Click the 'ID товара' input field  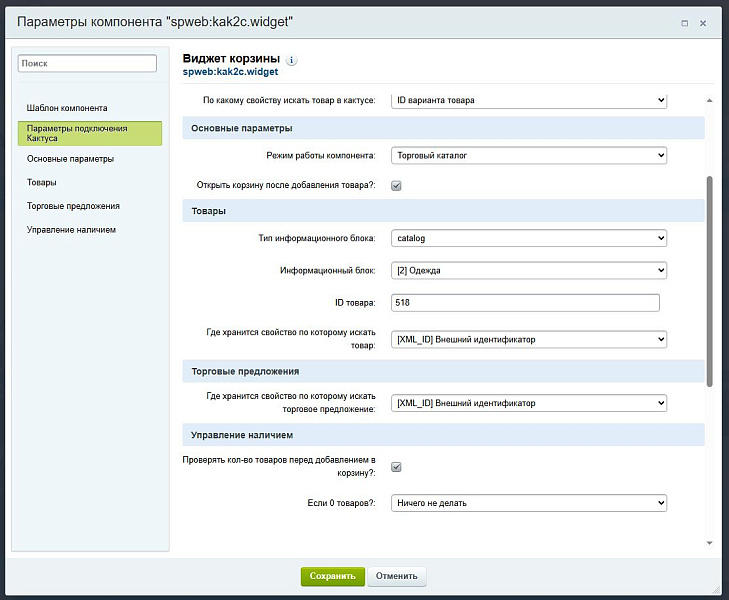(525, 303)
